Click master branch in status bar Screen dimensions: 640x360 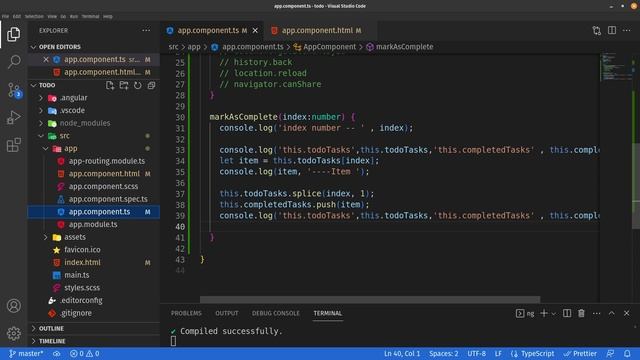tap(26, 353)
